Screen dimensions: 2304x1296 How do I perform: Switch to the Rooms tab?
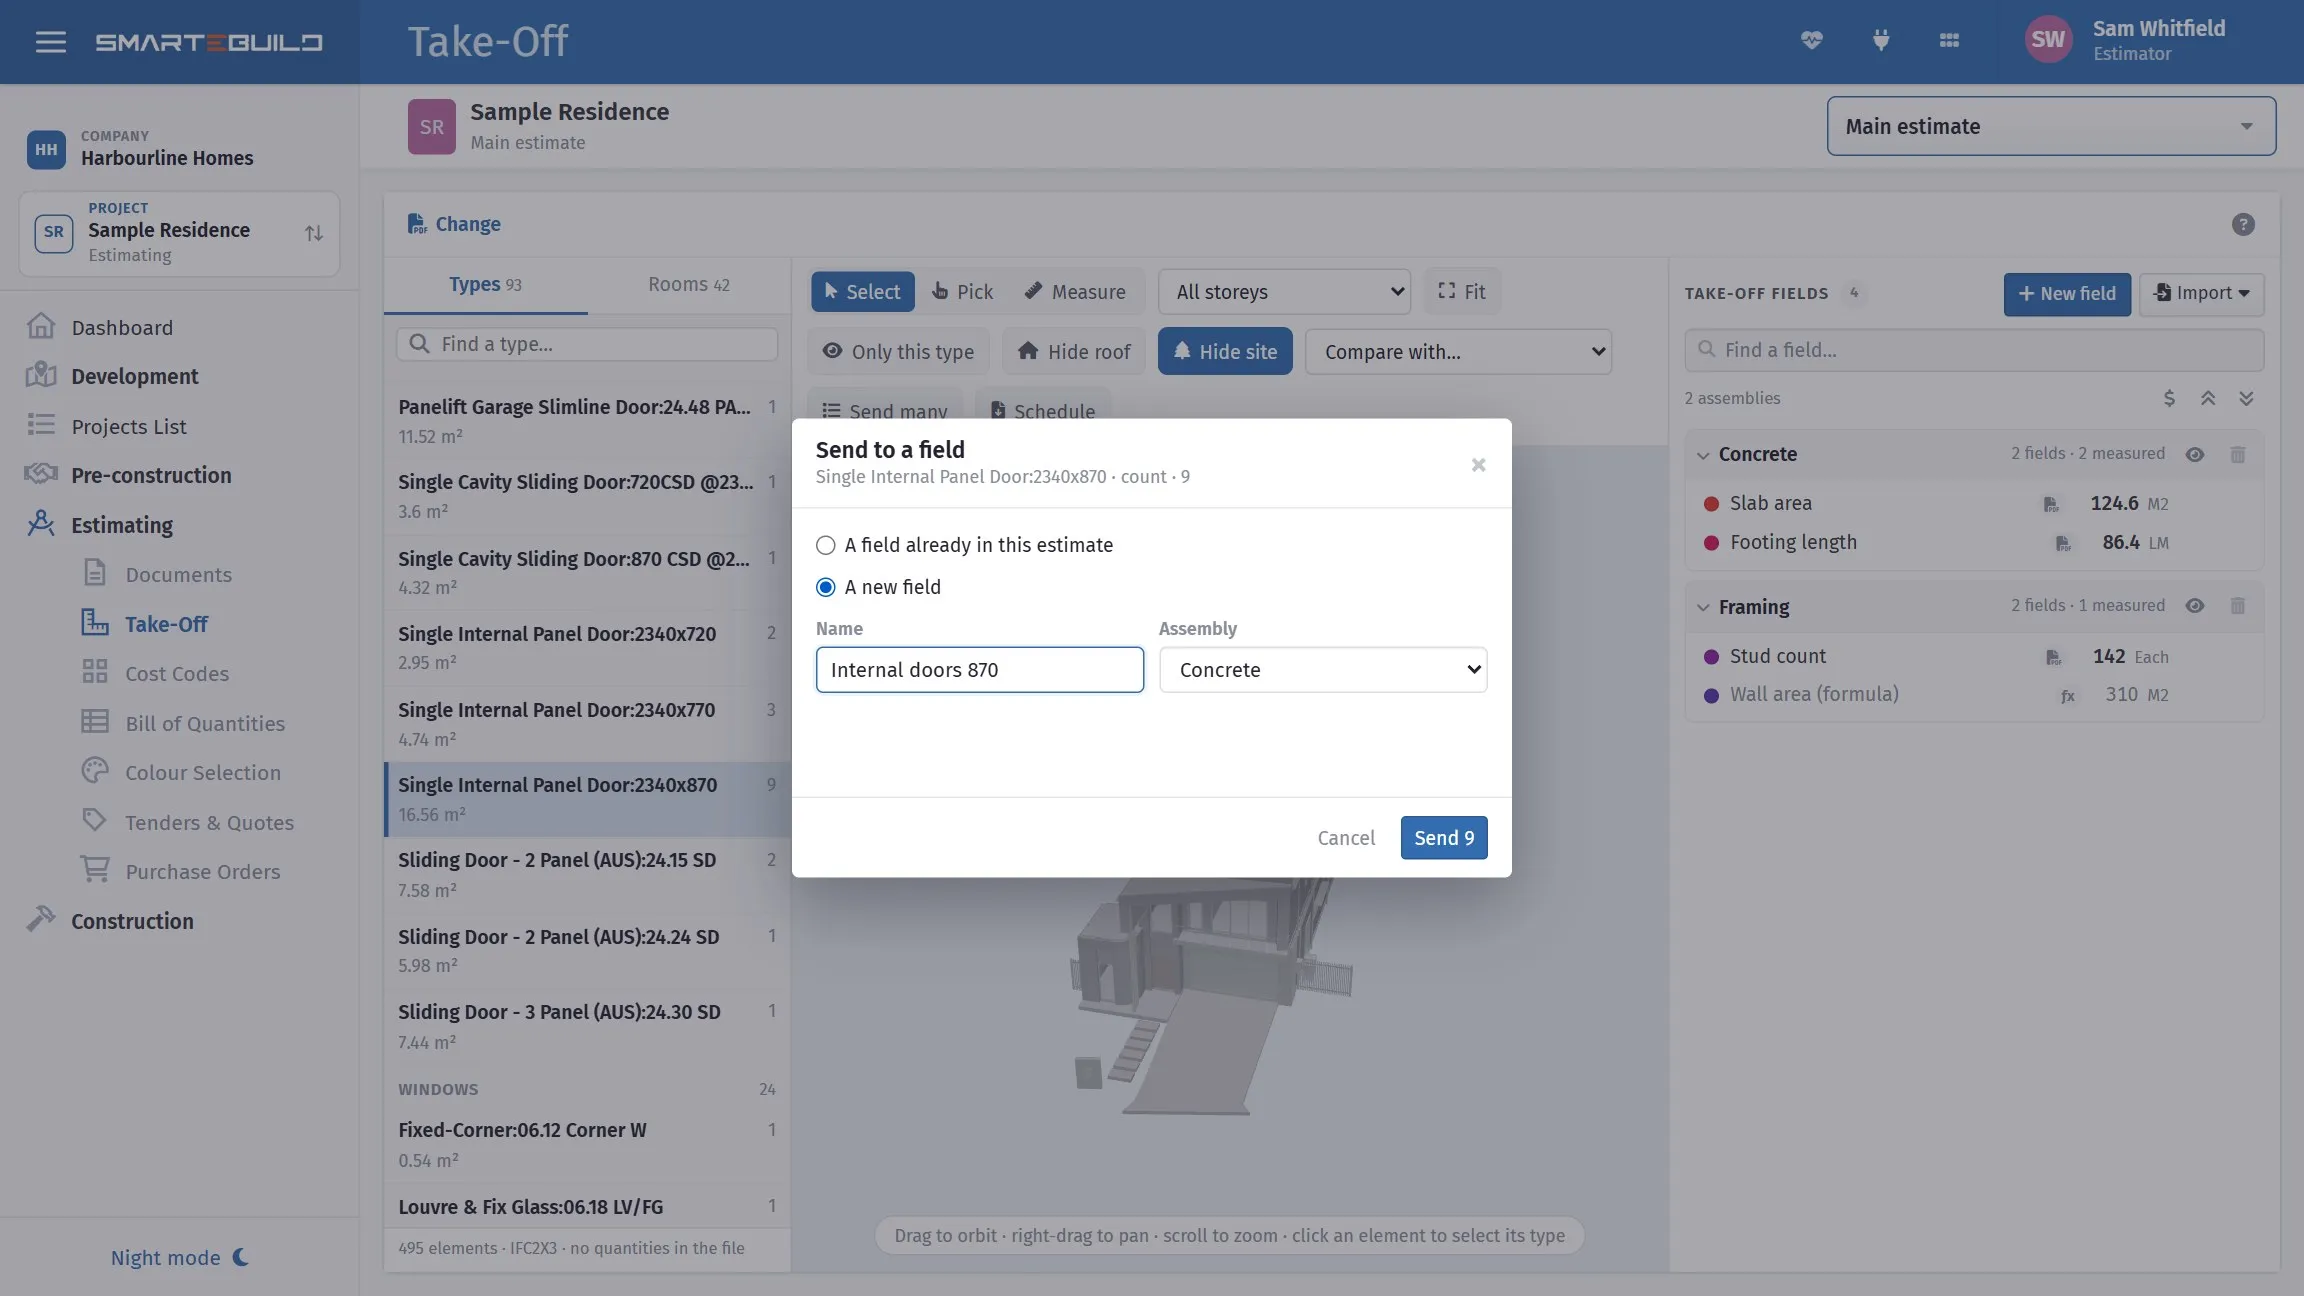pos(689,285)
